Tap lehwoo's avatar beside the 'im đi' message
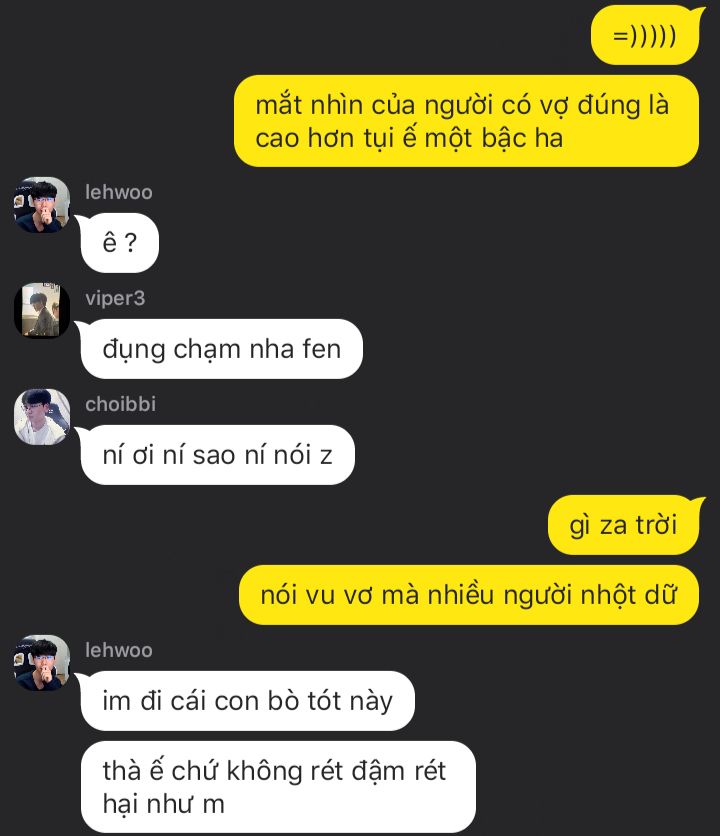The width and height of the screenshot is (720, 836). 42,663
